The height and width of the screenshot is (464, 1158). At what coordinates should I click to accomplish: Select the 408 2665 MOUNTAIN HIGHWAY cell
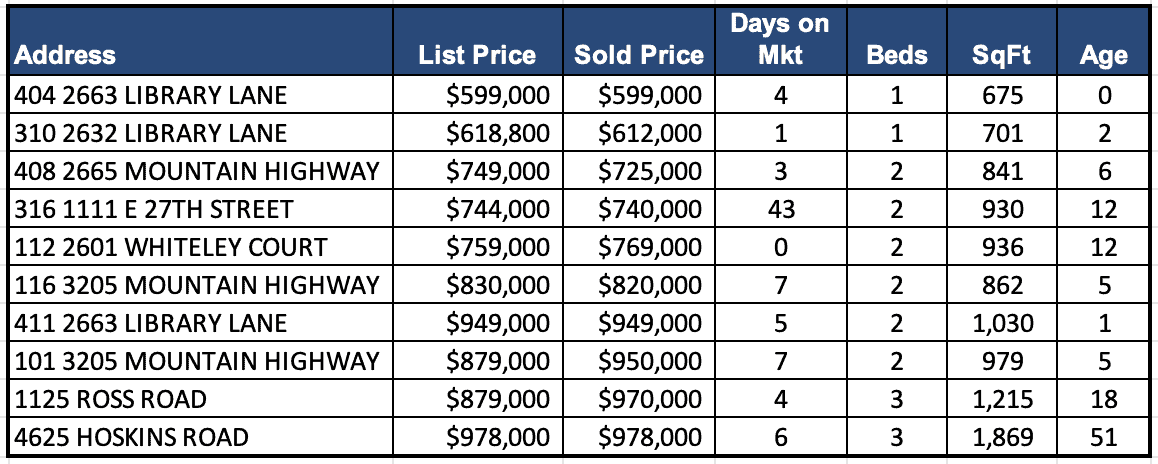tap(197, 172)
